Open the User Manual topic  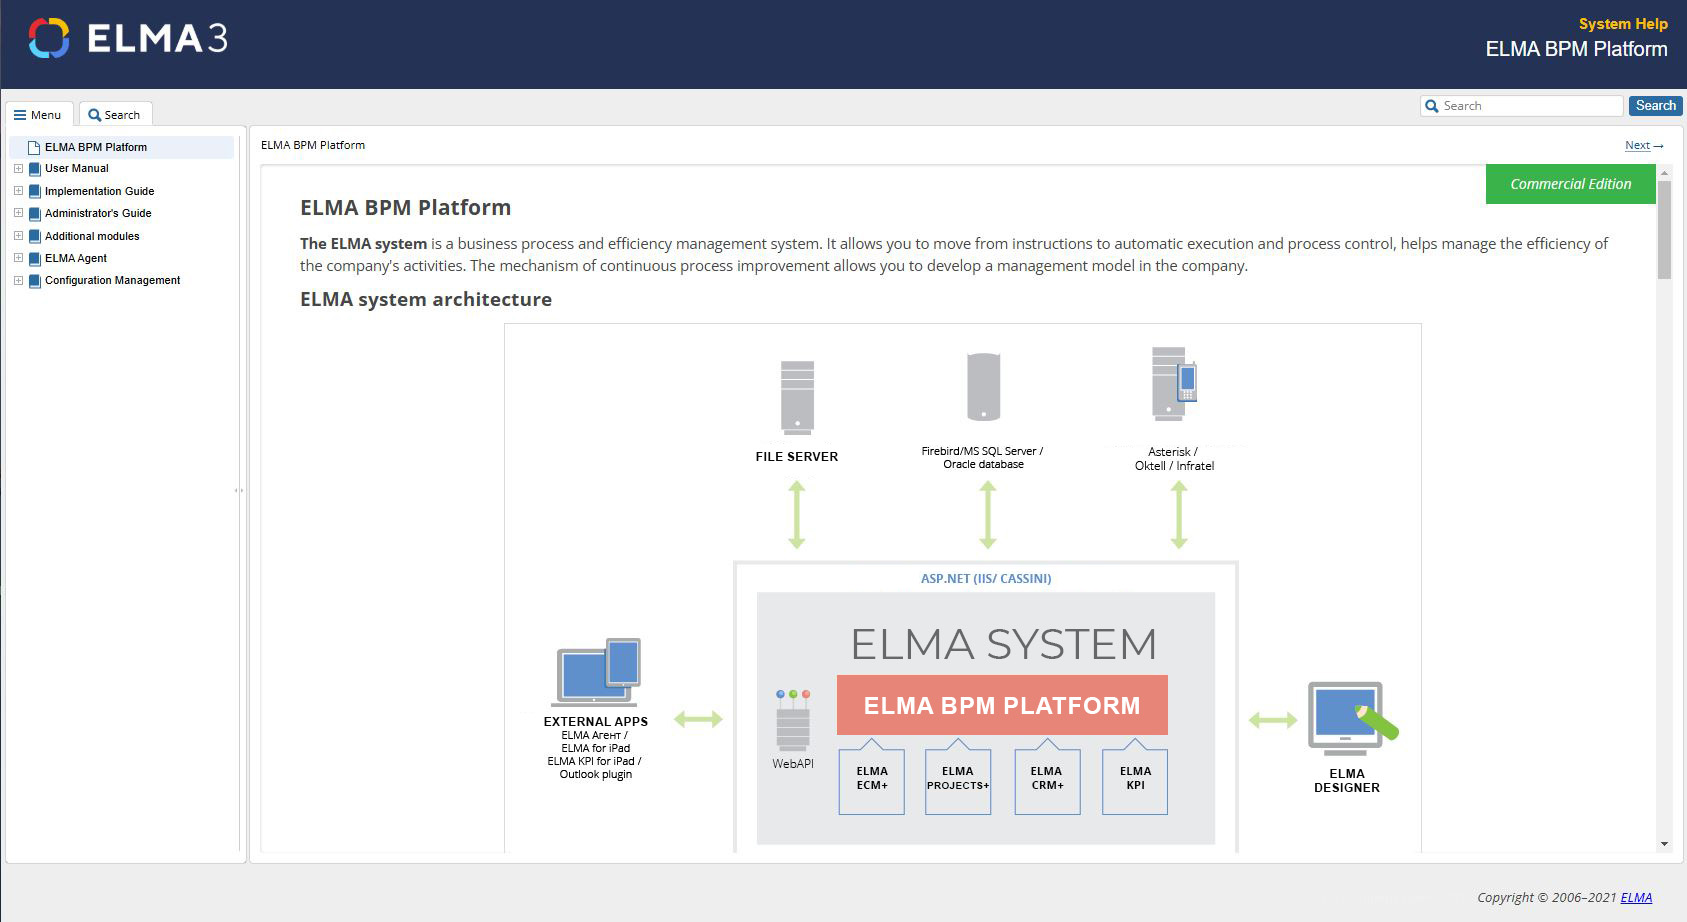tap(77, 168)
